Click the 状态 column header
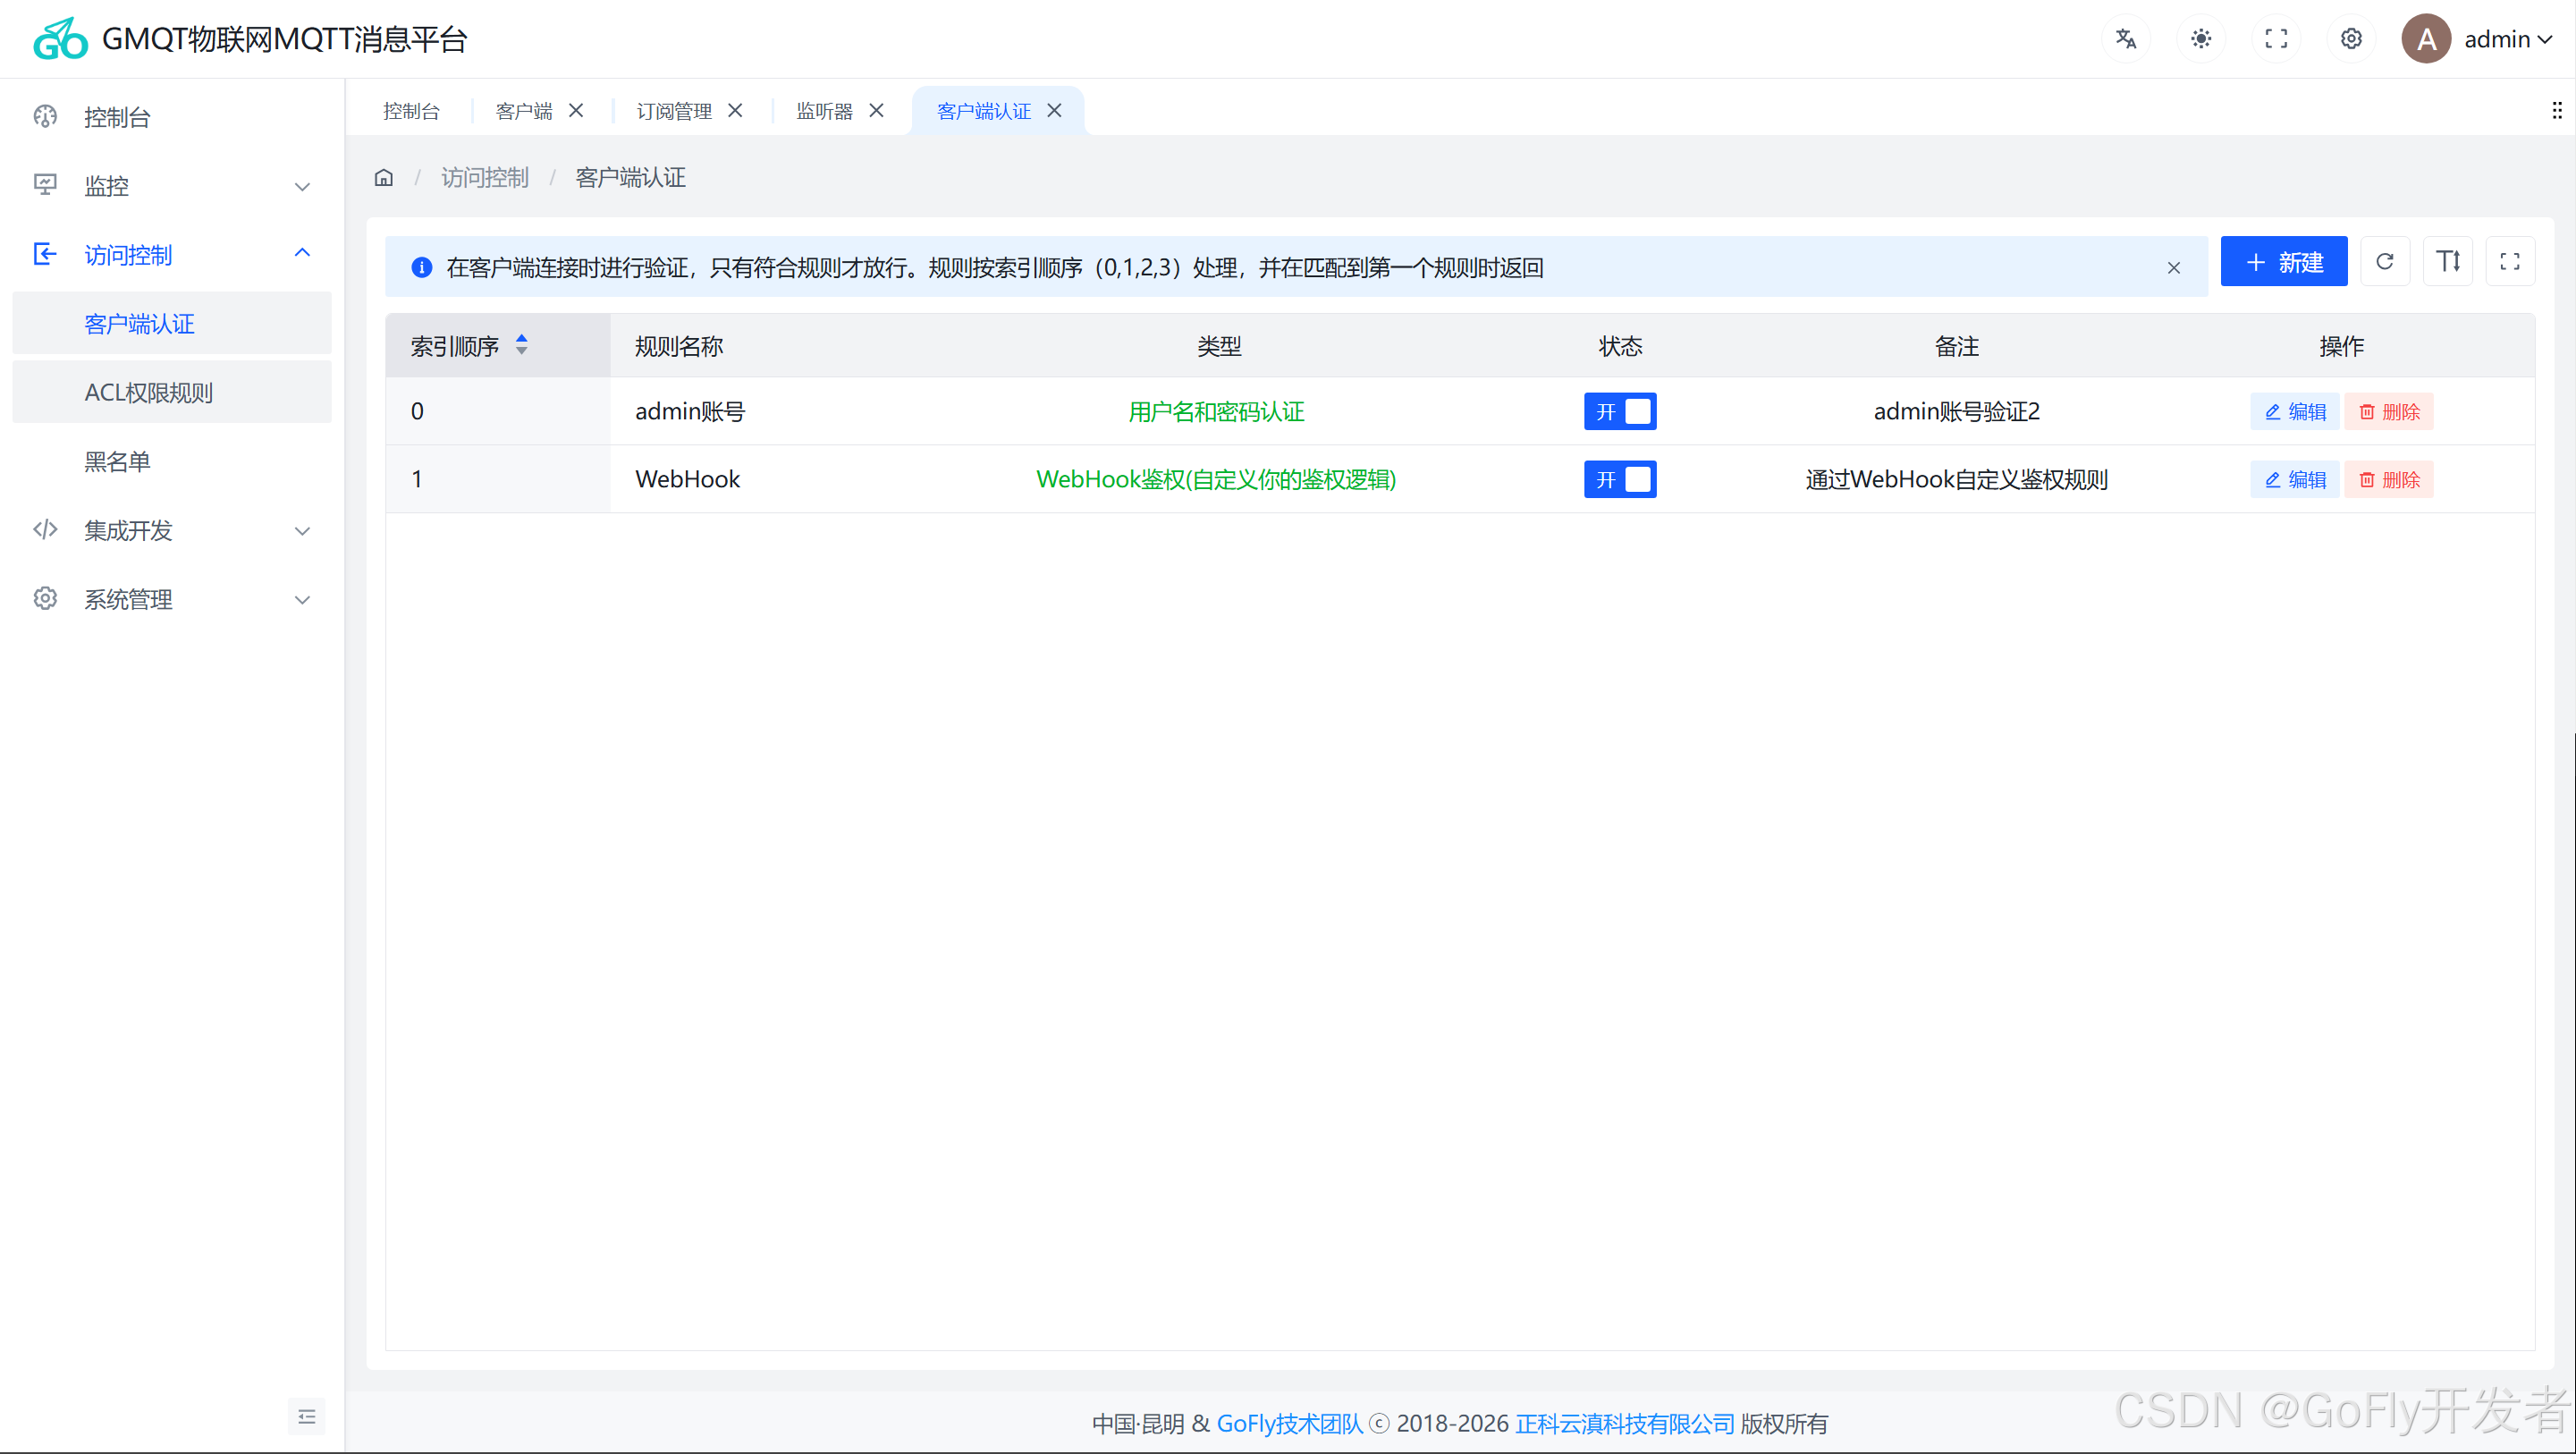Viewport: 2576px width, 1454px height. (1620, 346)
